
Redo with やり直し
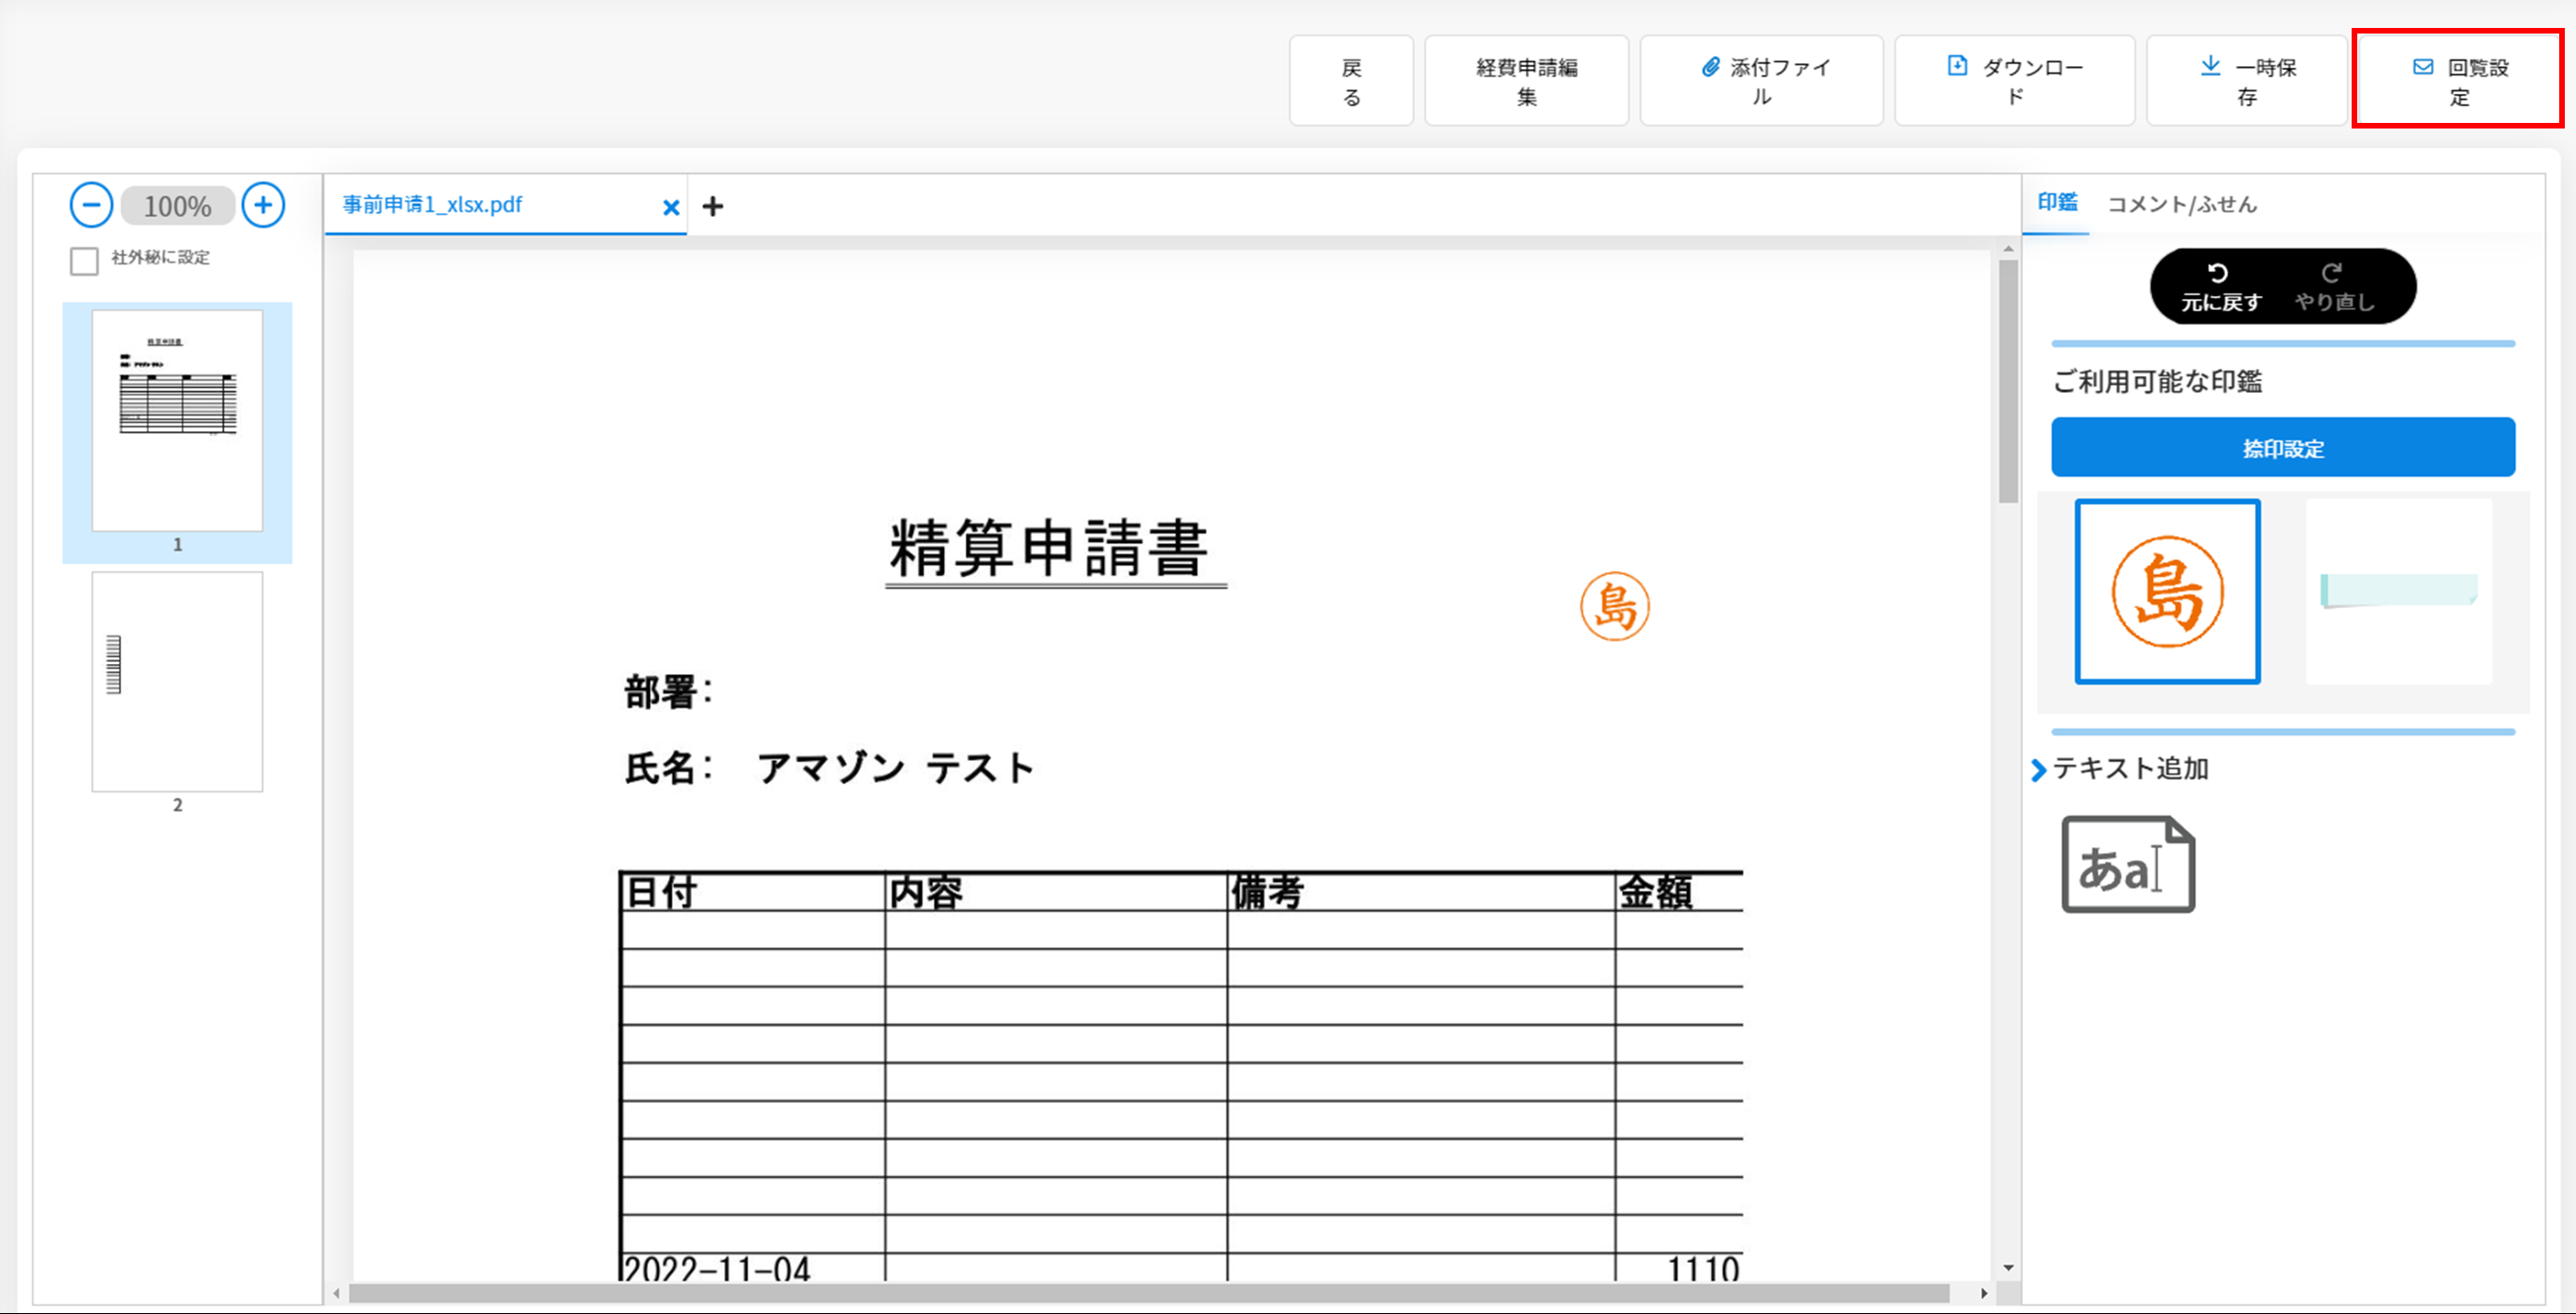2333,287
